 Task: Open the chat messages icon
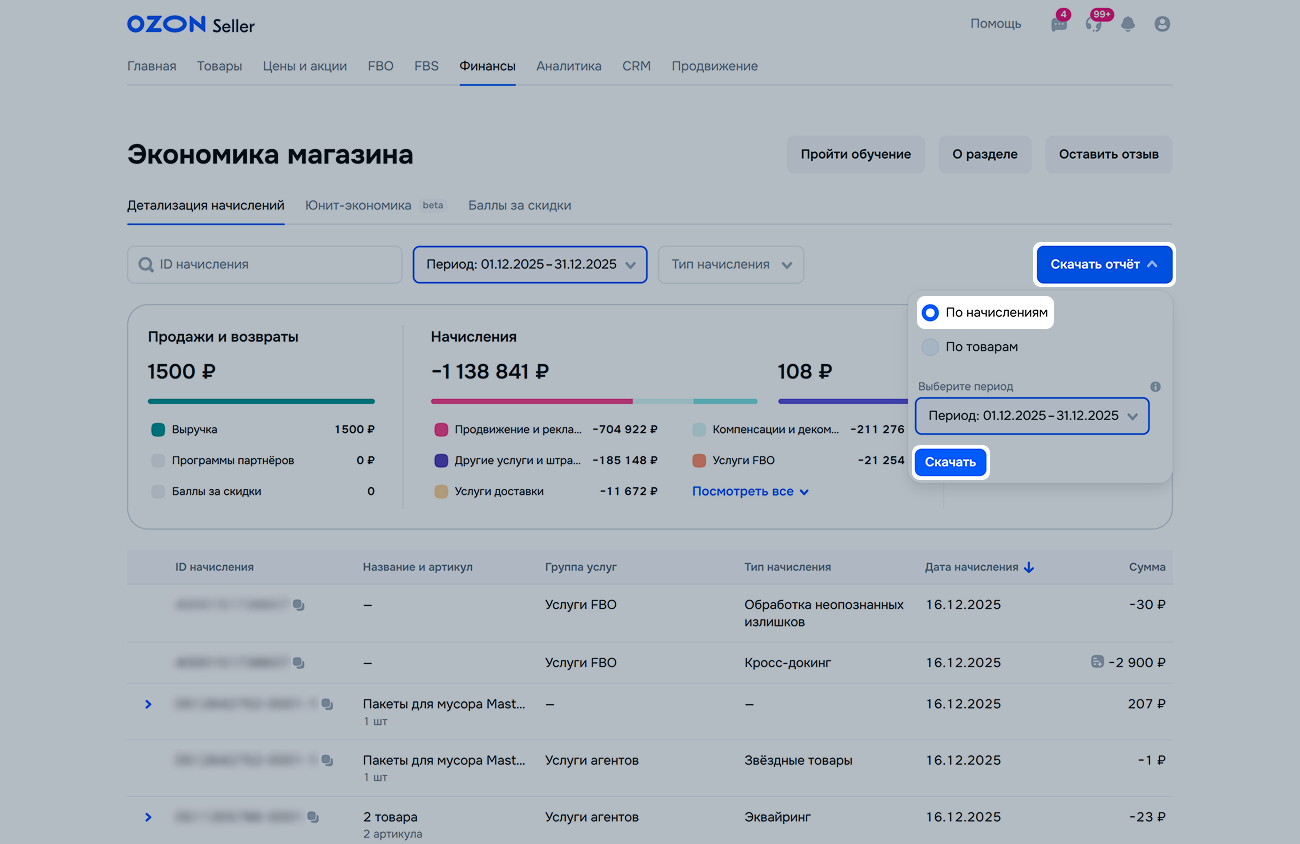click(x=1059, y=24)
